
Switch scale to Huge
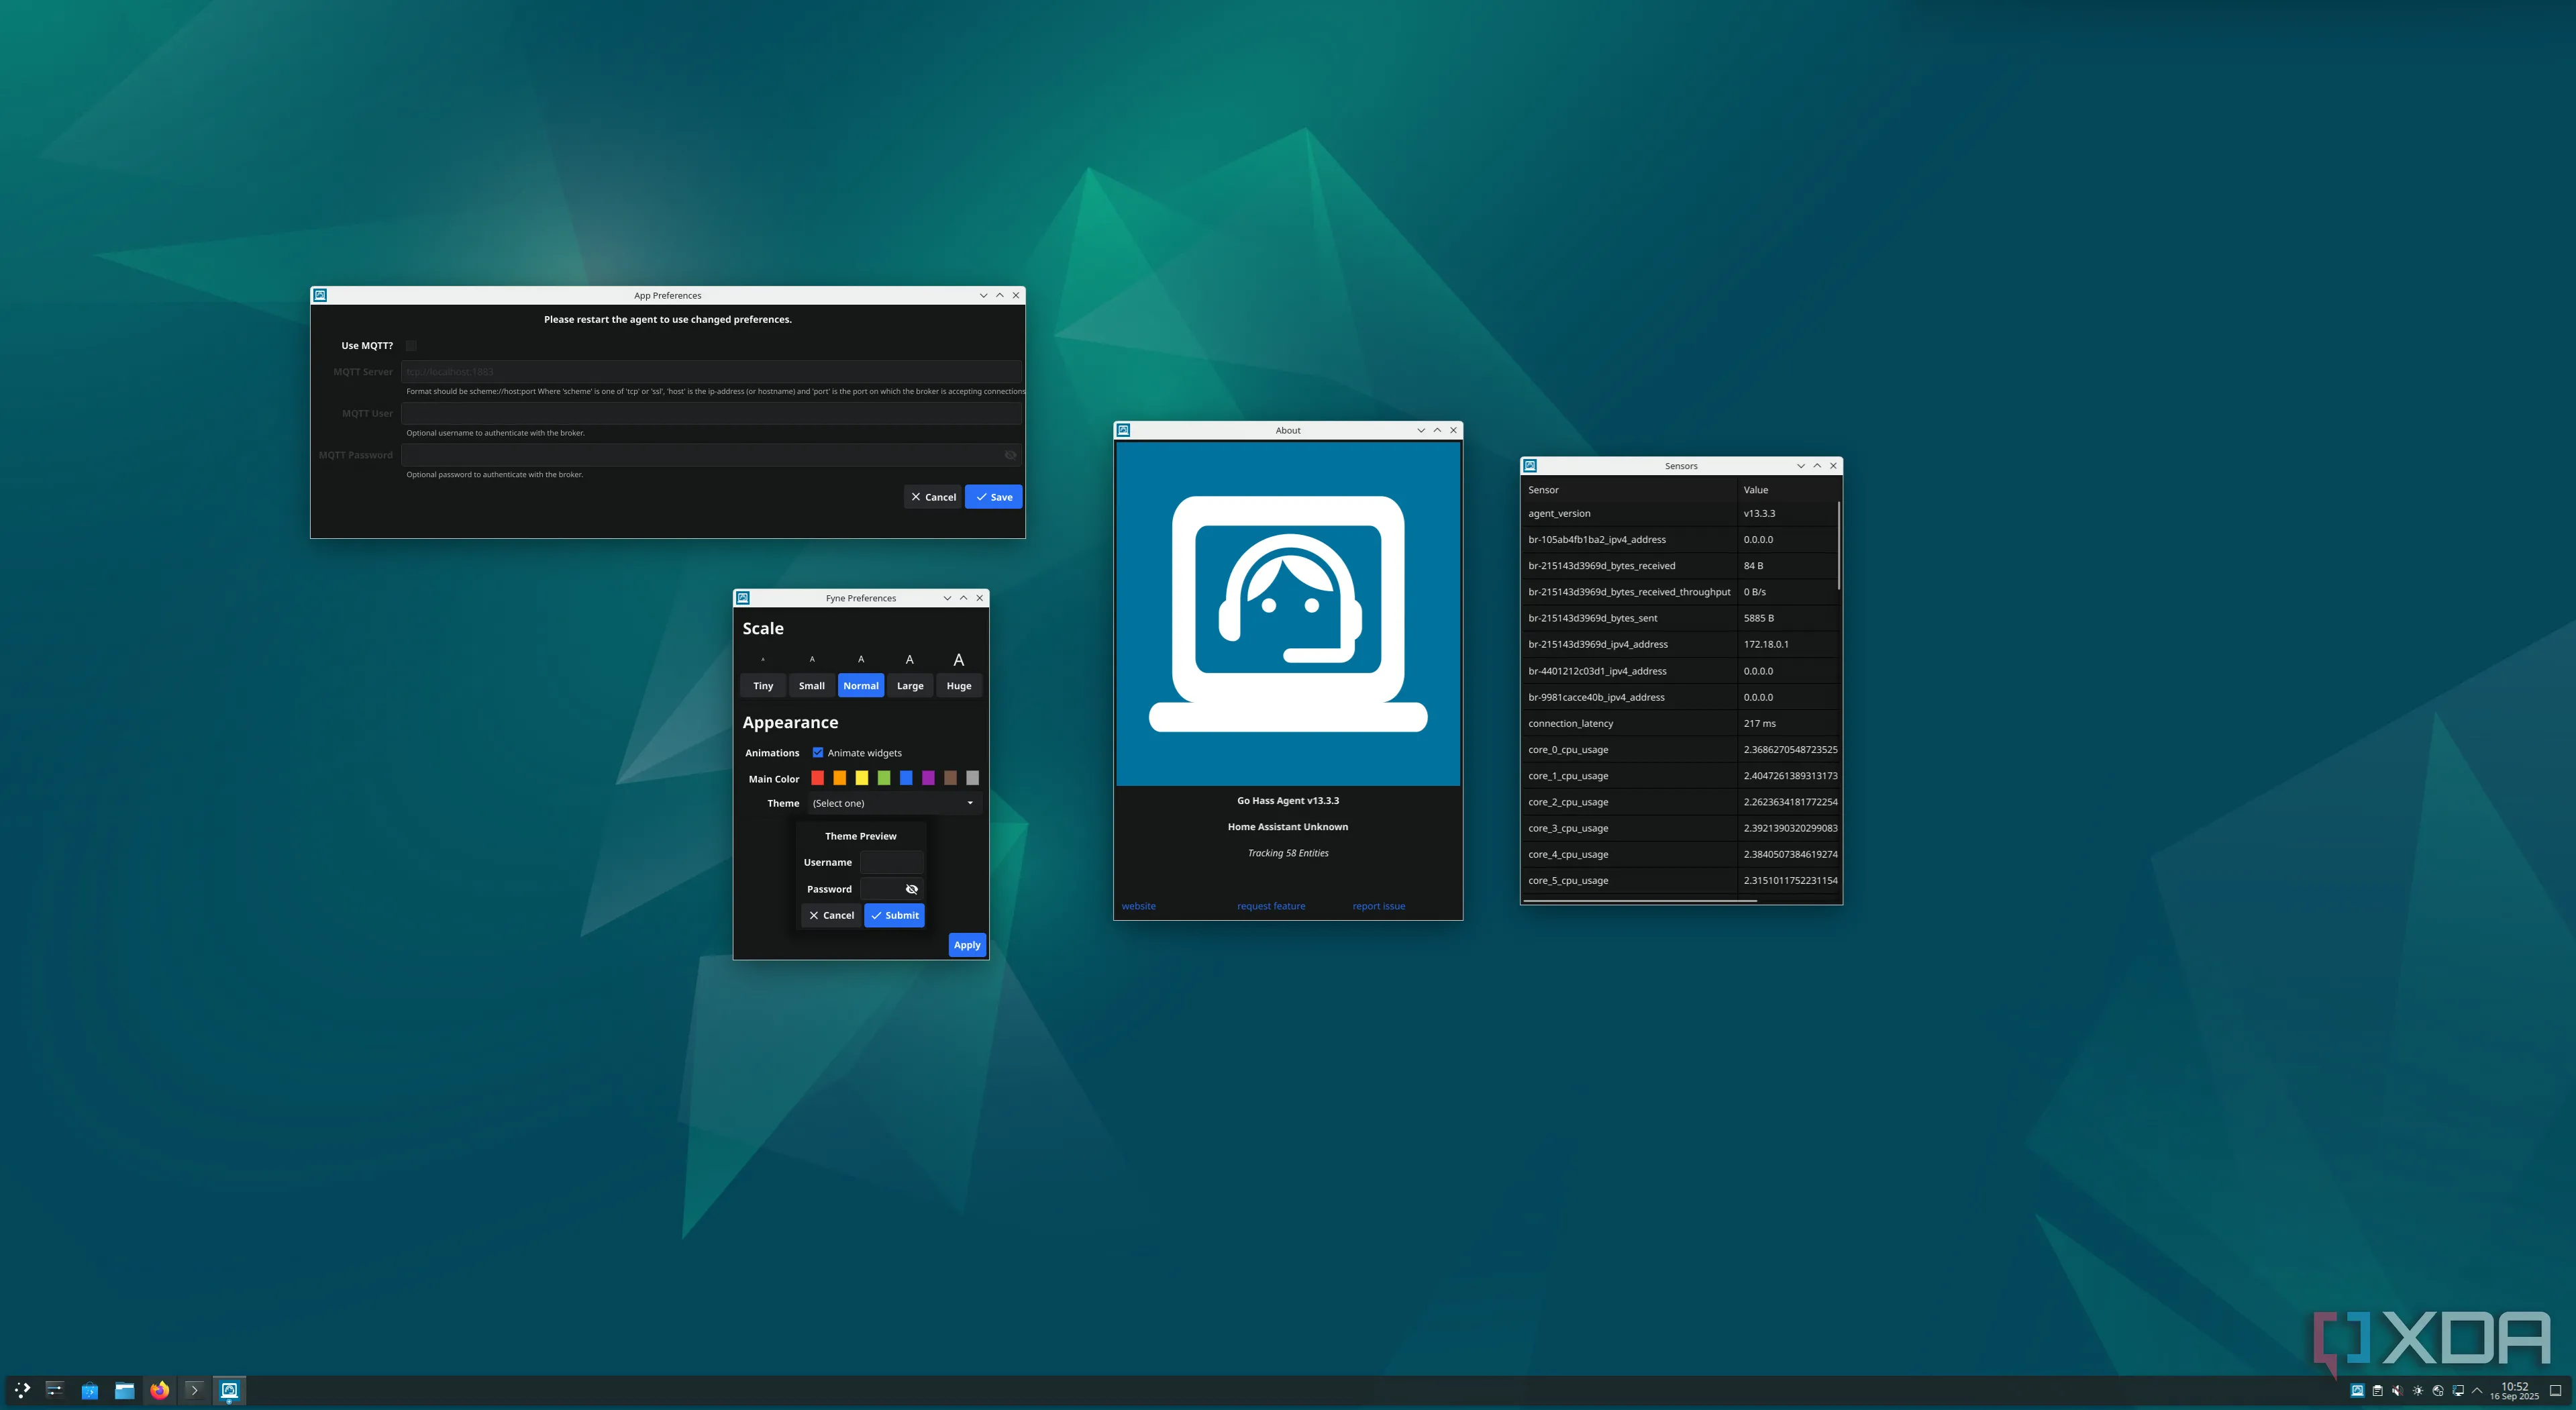point(958,685)
